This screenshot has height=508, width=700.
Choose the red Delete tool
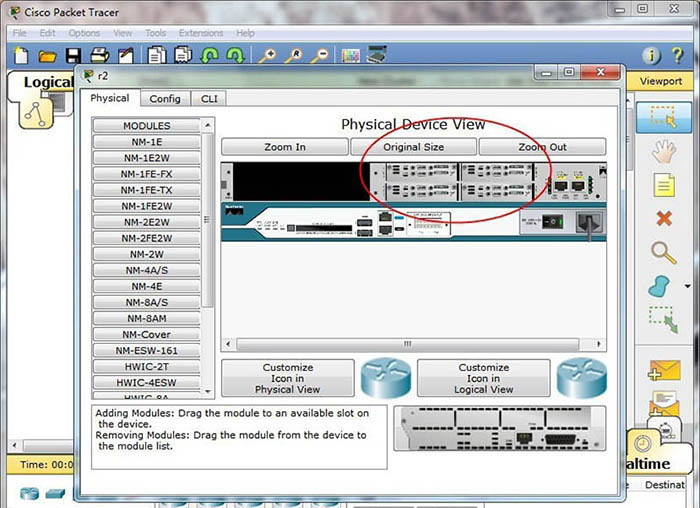coord(664,219)
